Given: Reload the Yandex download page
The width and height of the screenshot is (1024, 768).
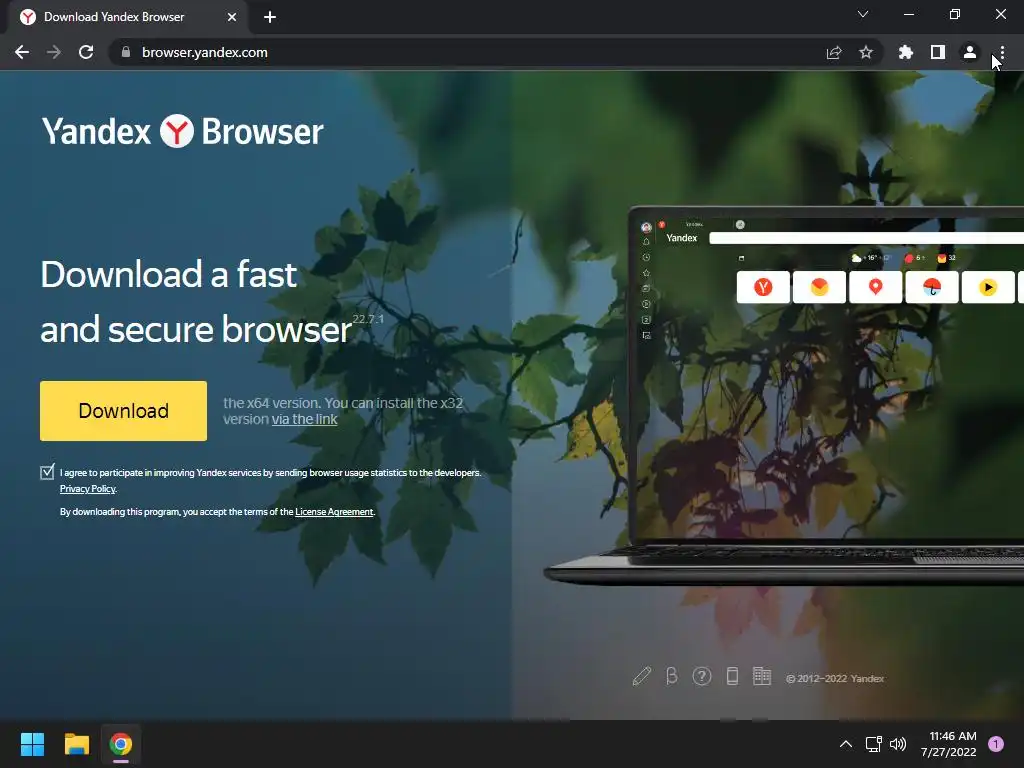Looking at the screenshot, I should (x=86, y=52).
